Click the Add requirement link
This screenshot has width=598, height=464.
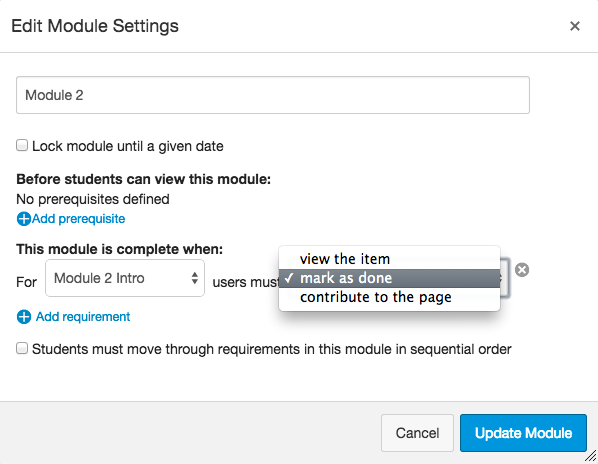click(x=83, y=317)
